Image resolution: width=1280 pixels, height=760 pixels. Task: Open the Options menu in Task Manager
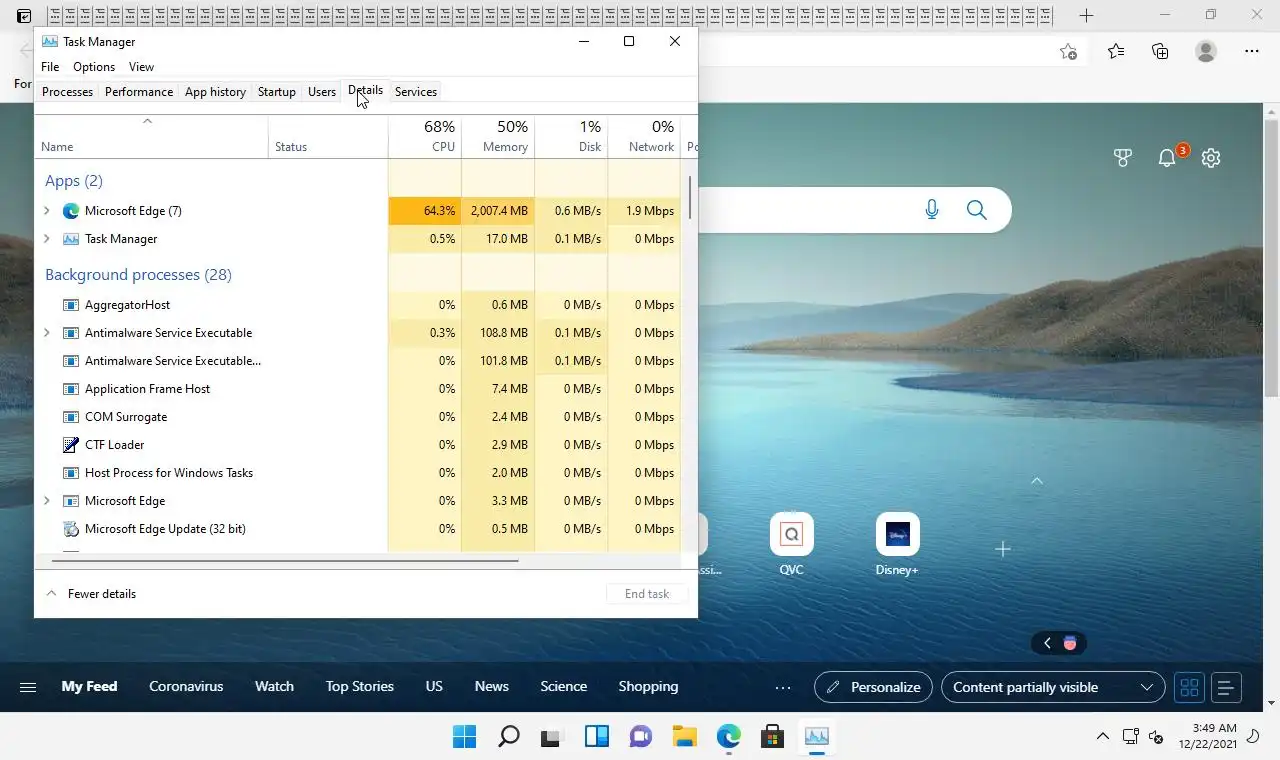94,67
